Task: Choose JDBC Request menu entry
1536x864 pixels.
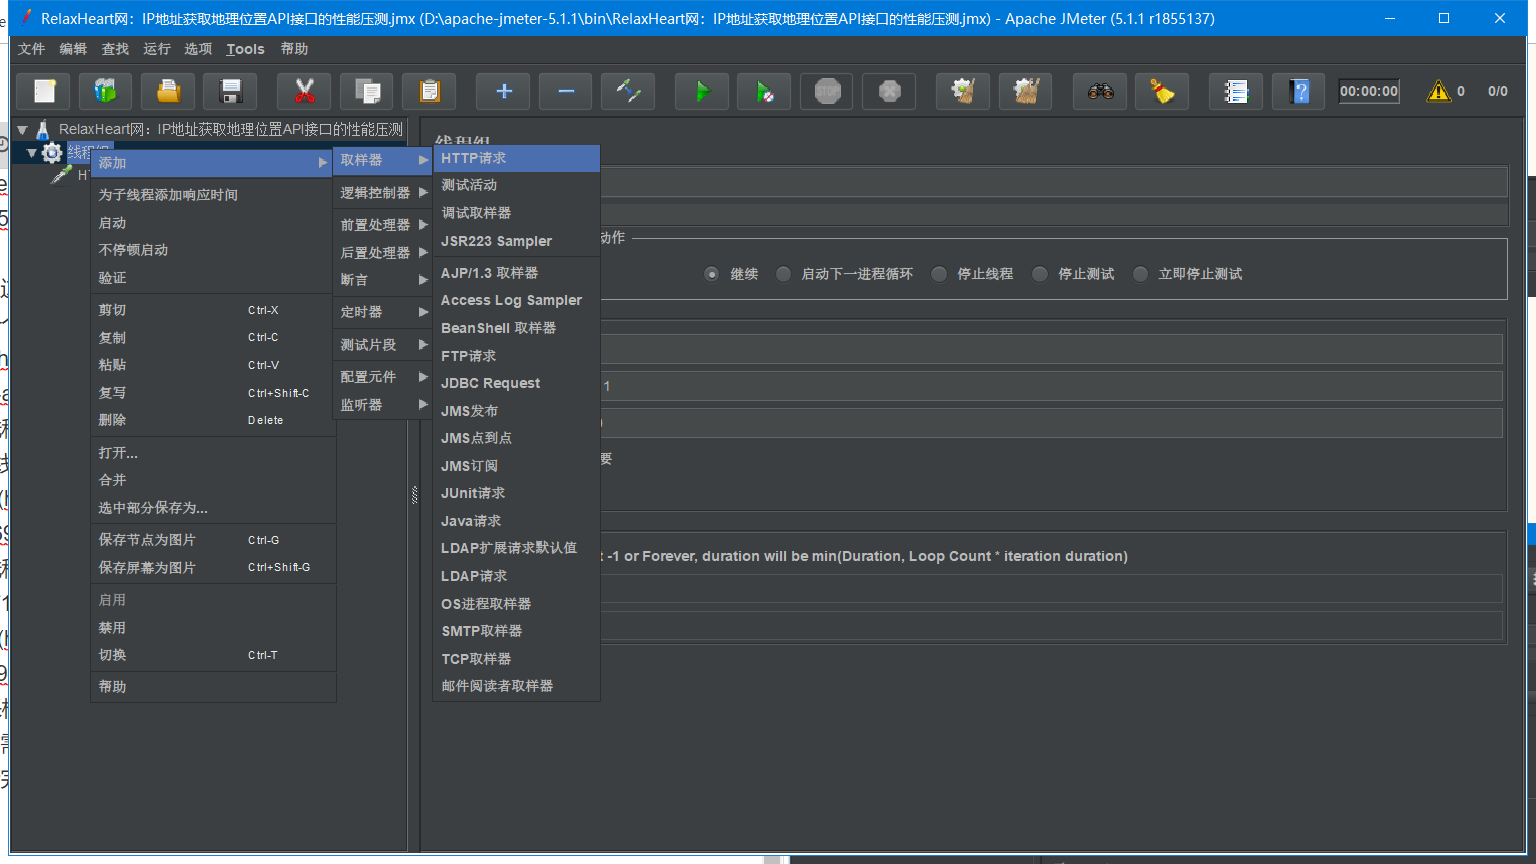Action: (x=516, y=383)
